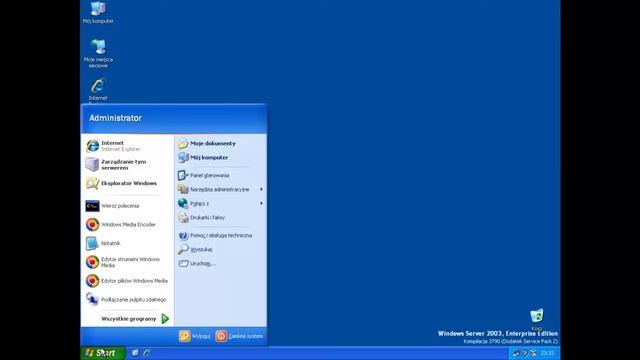The image size is (640, 360).
Task: Click Zarządzanie tym serwerem icon
Action: [x=92, y=164]
